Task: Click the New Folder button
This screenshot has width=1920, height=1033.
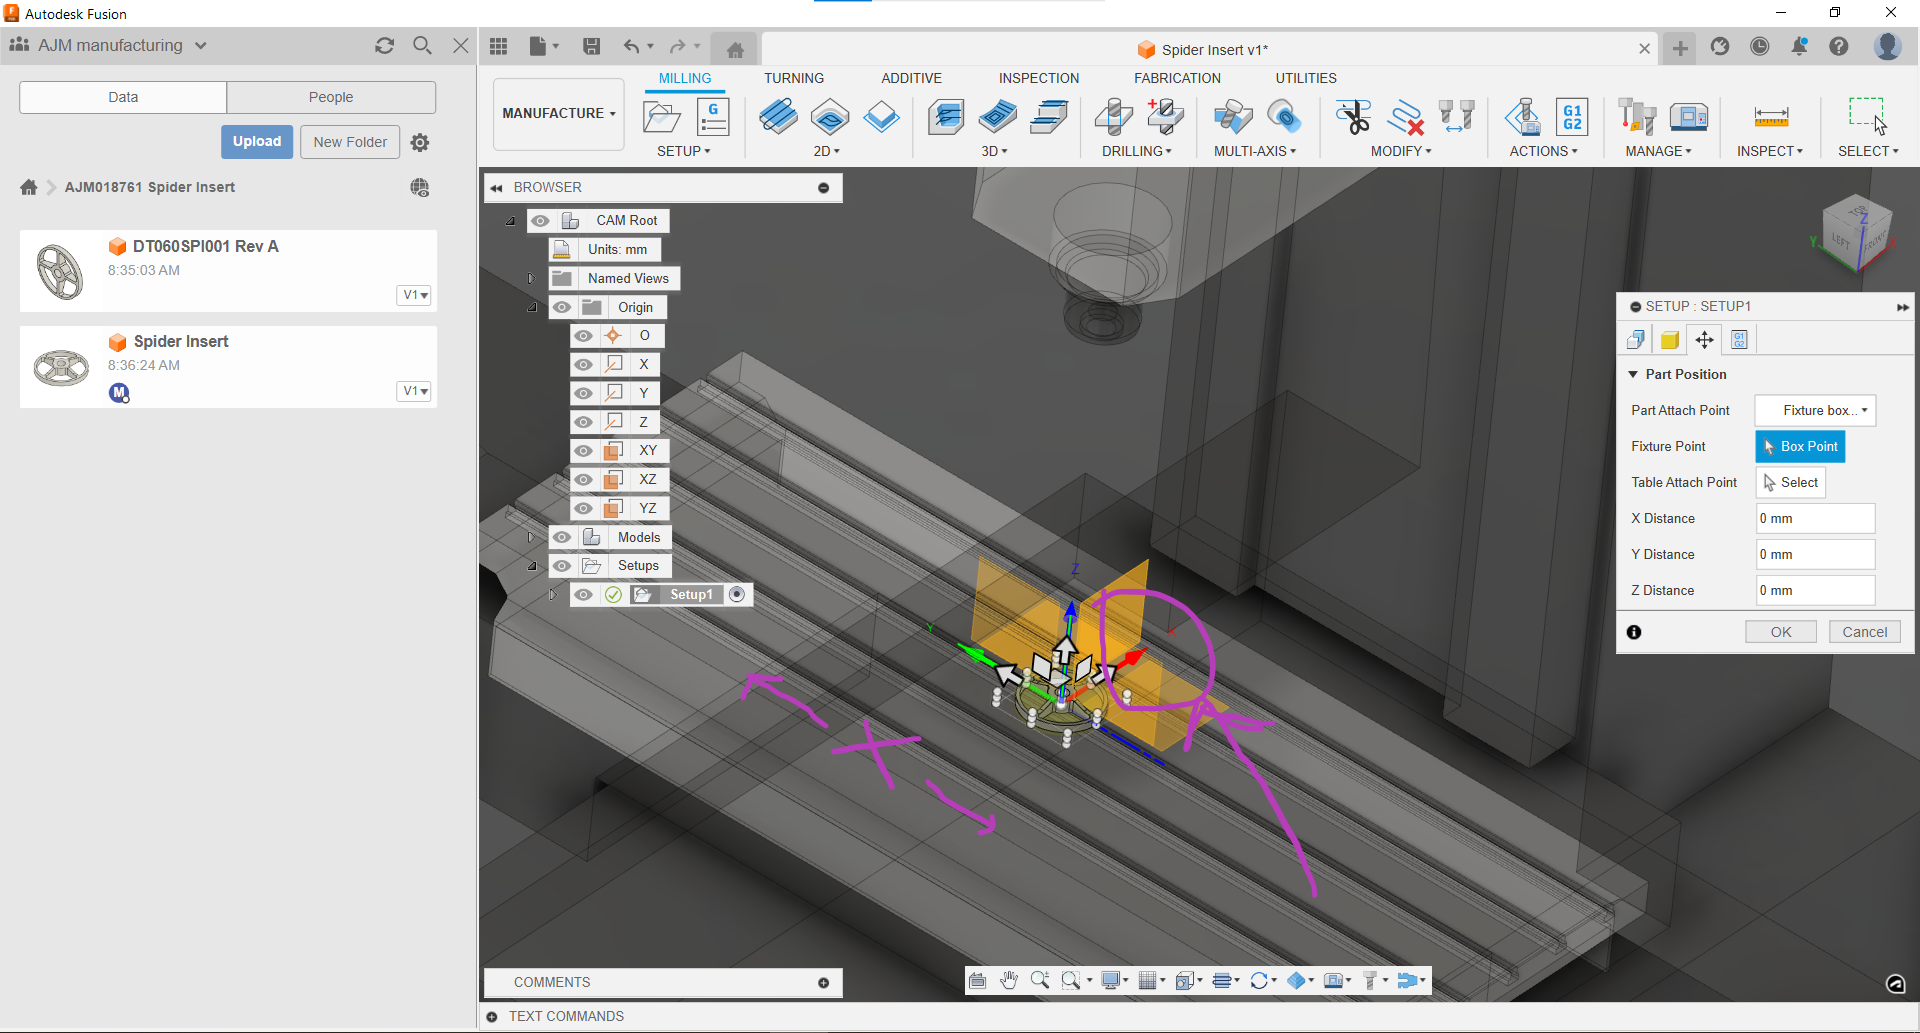Action: (x=350, y=142)
